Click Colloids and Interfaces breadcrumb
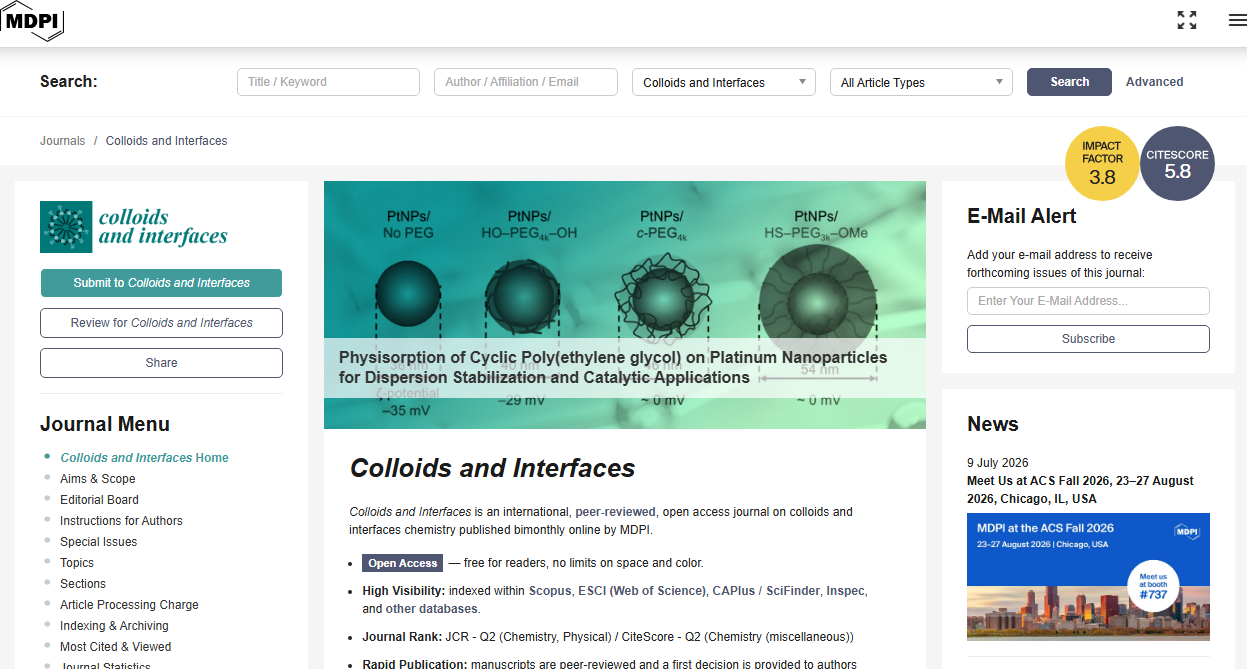 (166, 141)
